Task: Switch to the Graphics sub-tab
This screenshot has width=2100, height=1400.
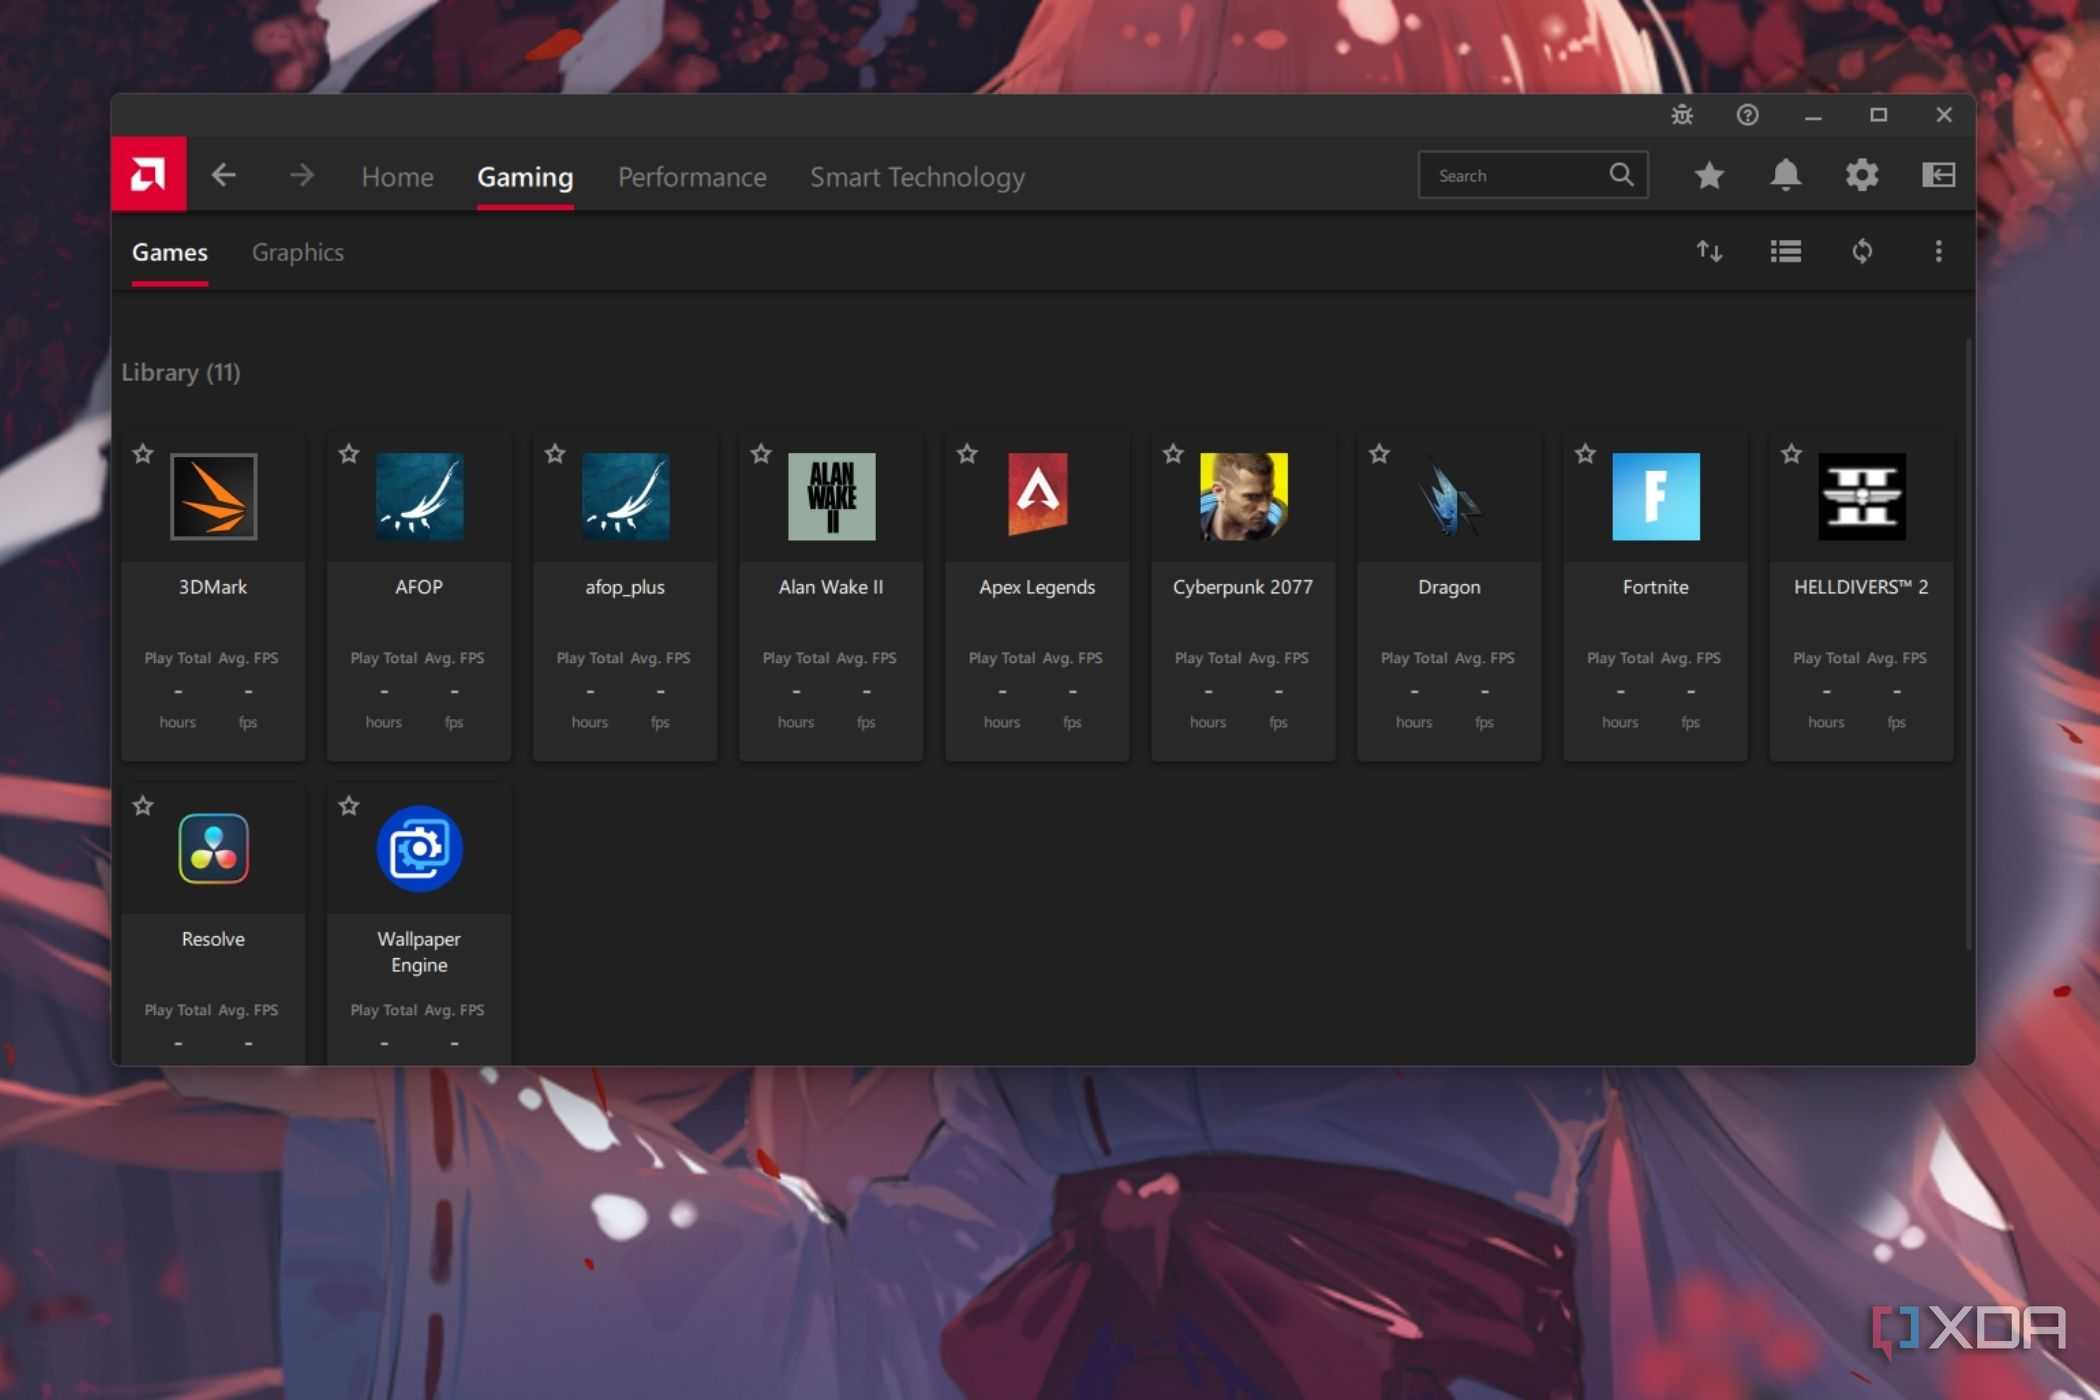Action: point(297,252)
